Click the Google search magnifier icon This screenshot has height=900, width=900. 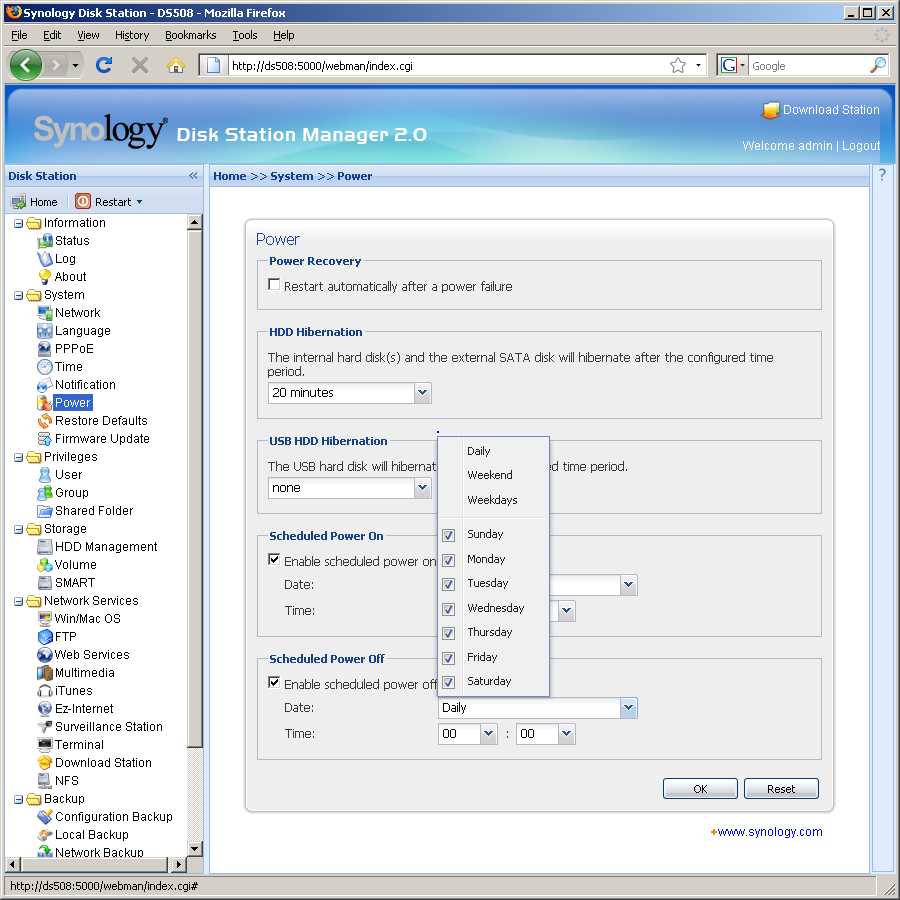pyautogui.click(x=878, y=65)
